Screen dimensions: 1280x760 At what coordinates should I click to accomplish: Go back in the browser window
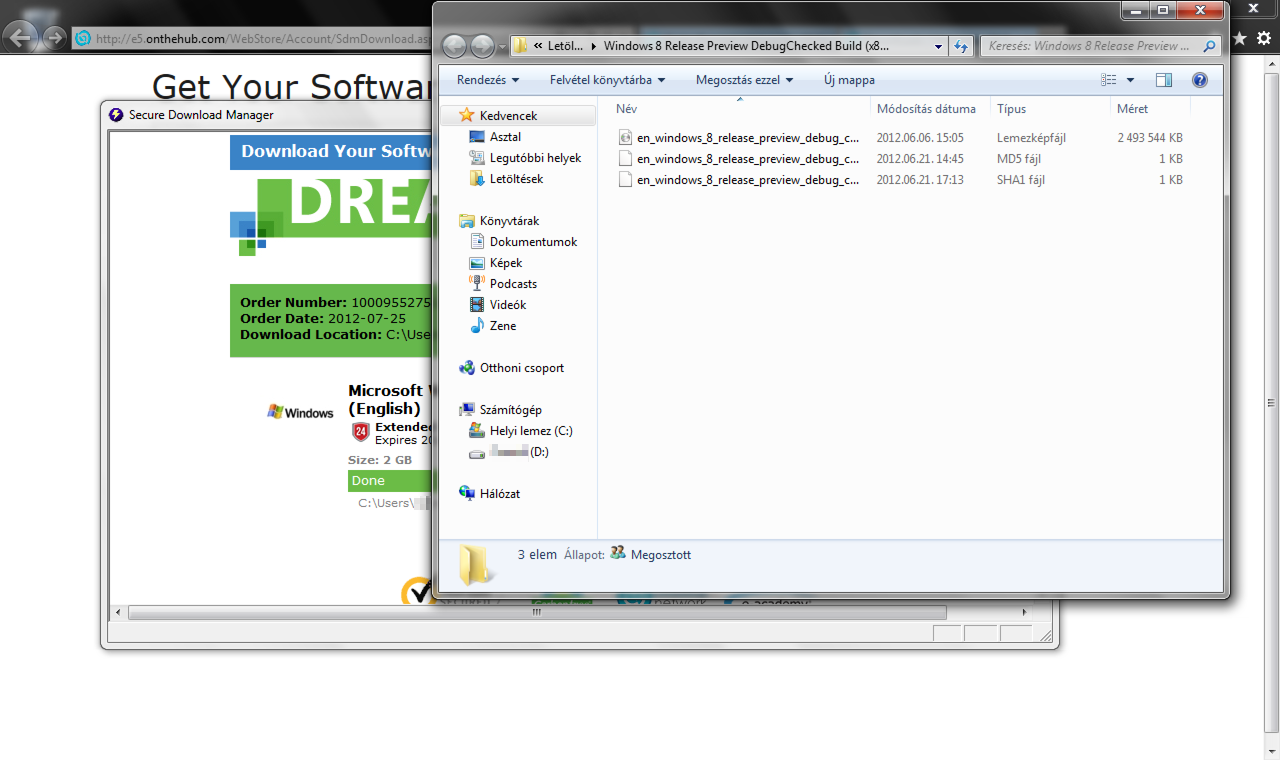20,38
